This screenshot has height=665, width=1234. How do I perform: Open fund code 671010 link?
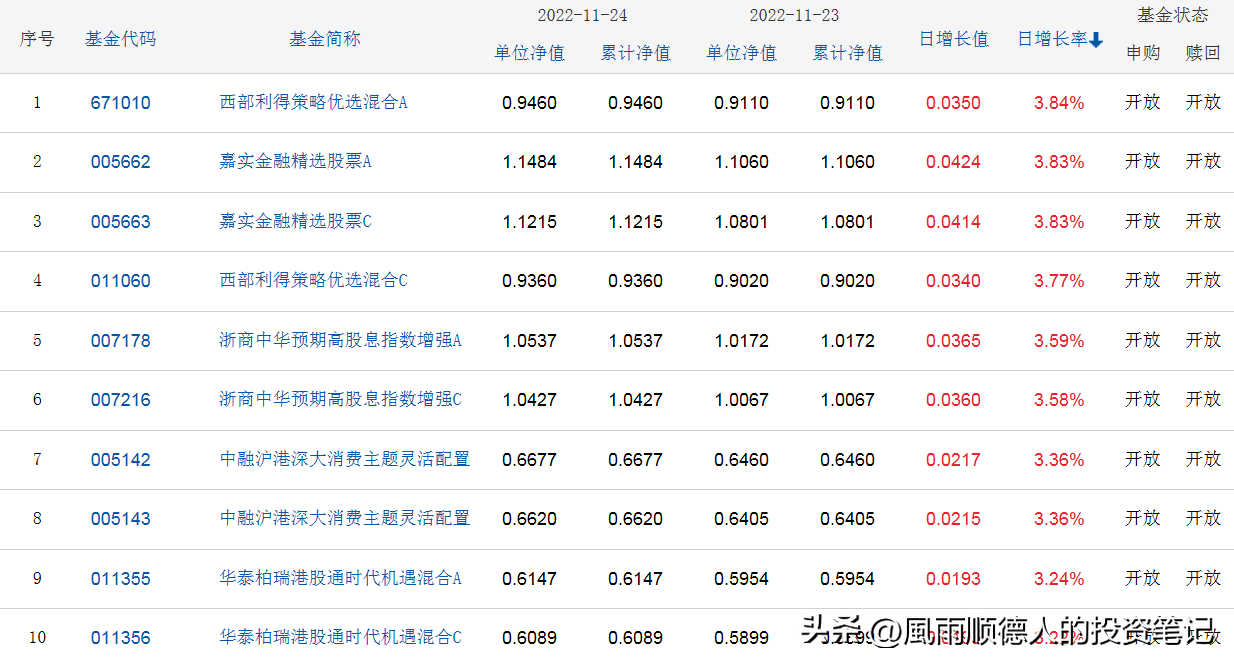(120, 102)
